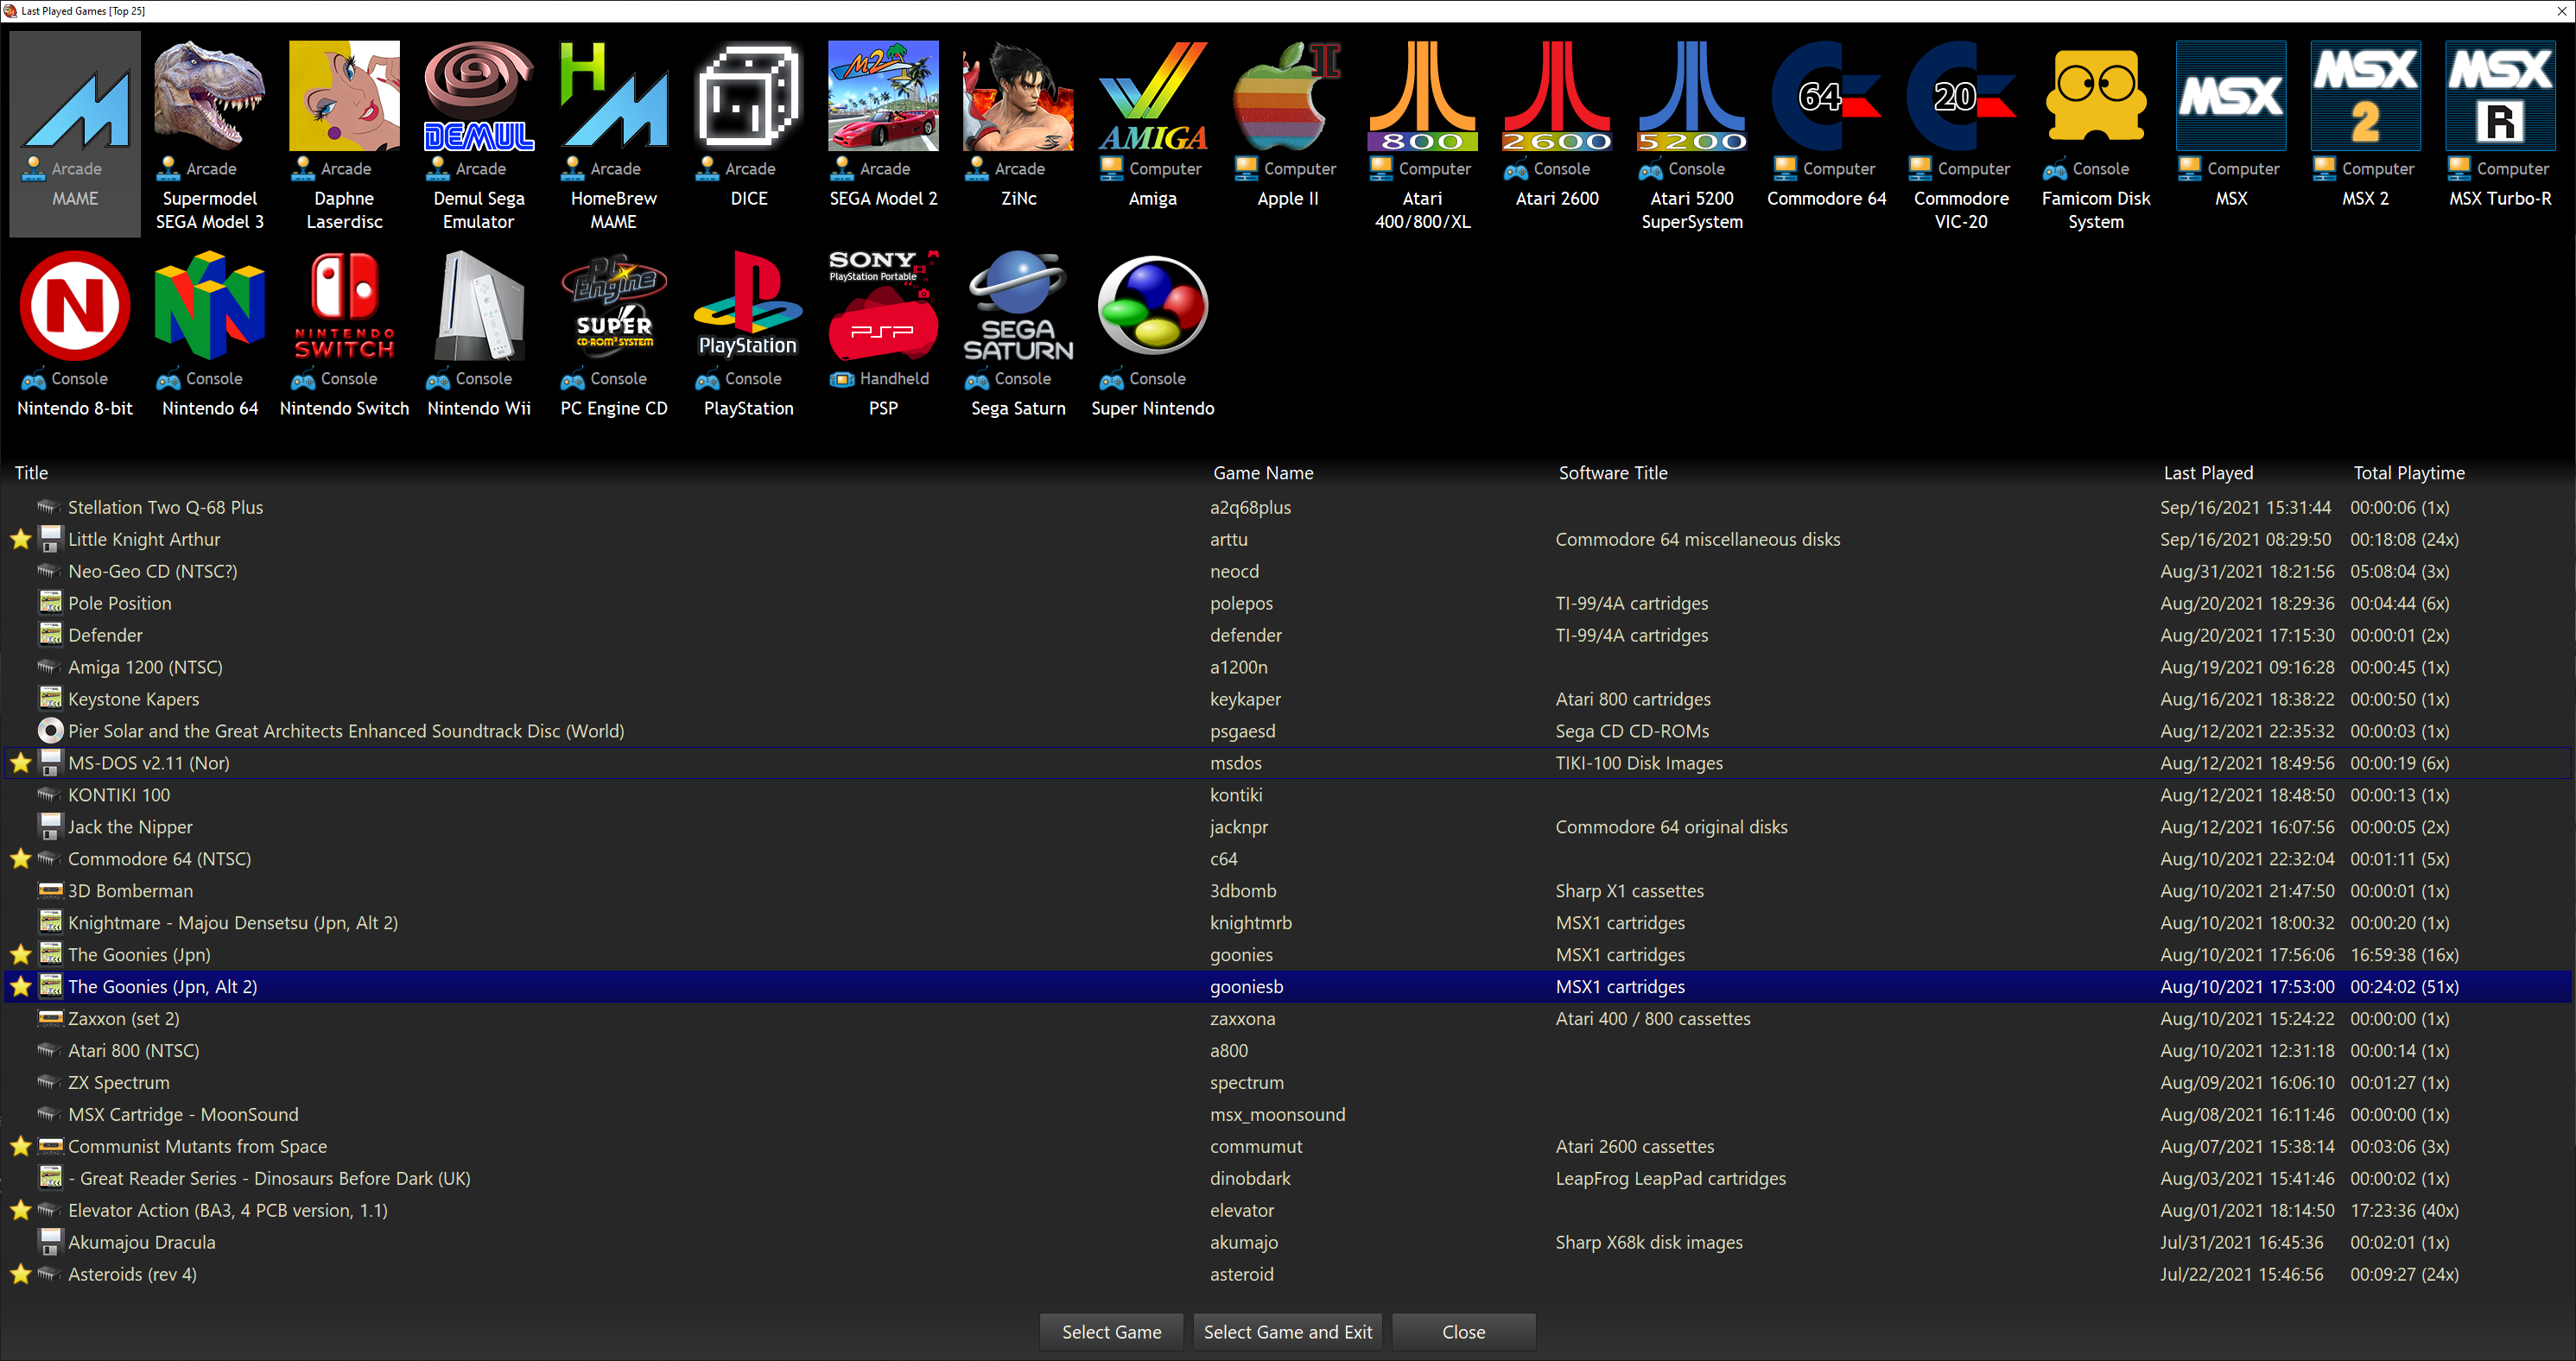Select the Super Nintendo console icon
Image resolution: width=2576 pixels, height=1361 pixels.
pyautogui.click(x=1153, y=306)
